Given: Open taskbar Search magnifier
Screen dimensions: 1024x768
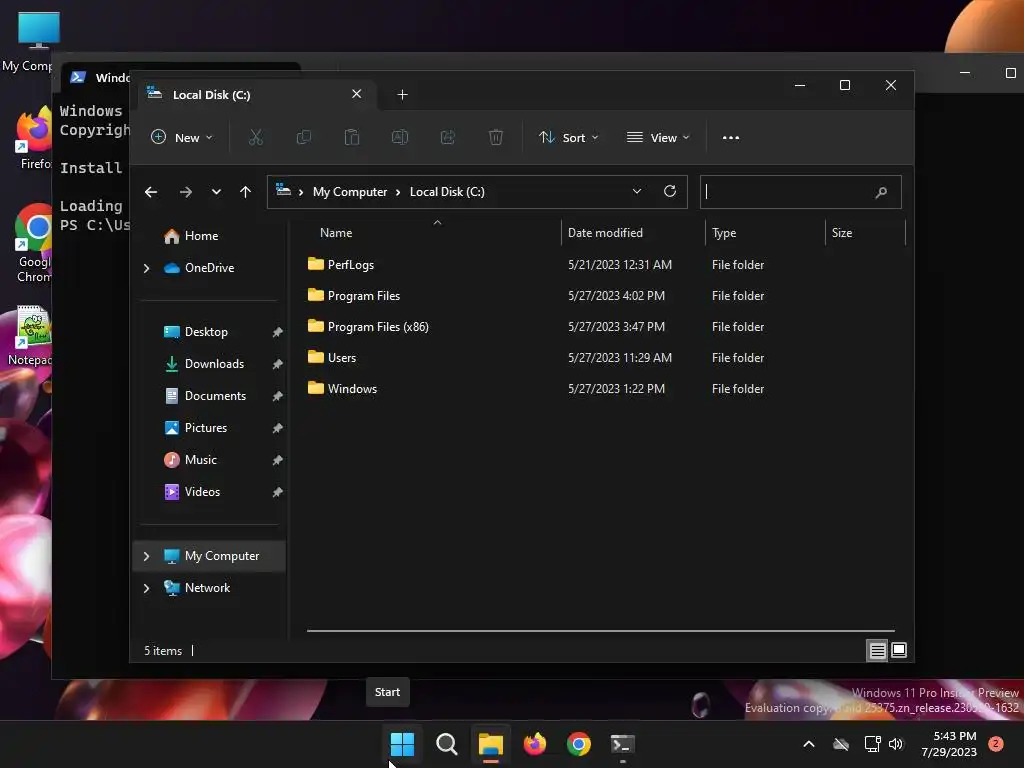Looking at the screenshot, I should [447, 744].
